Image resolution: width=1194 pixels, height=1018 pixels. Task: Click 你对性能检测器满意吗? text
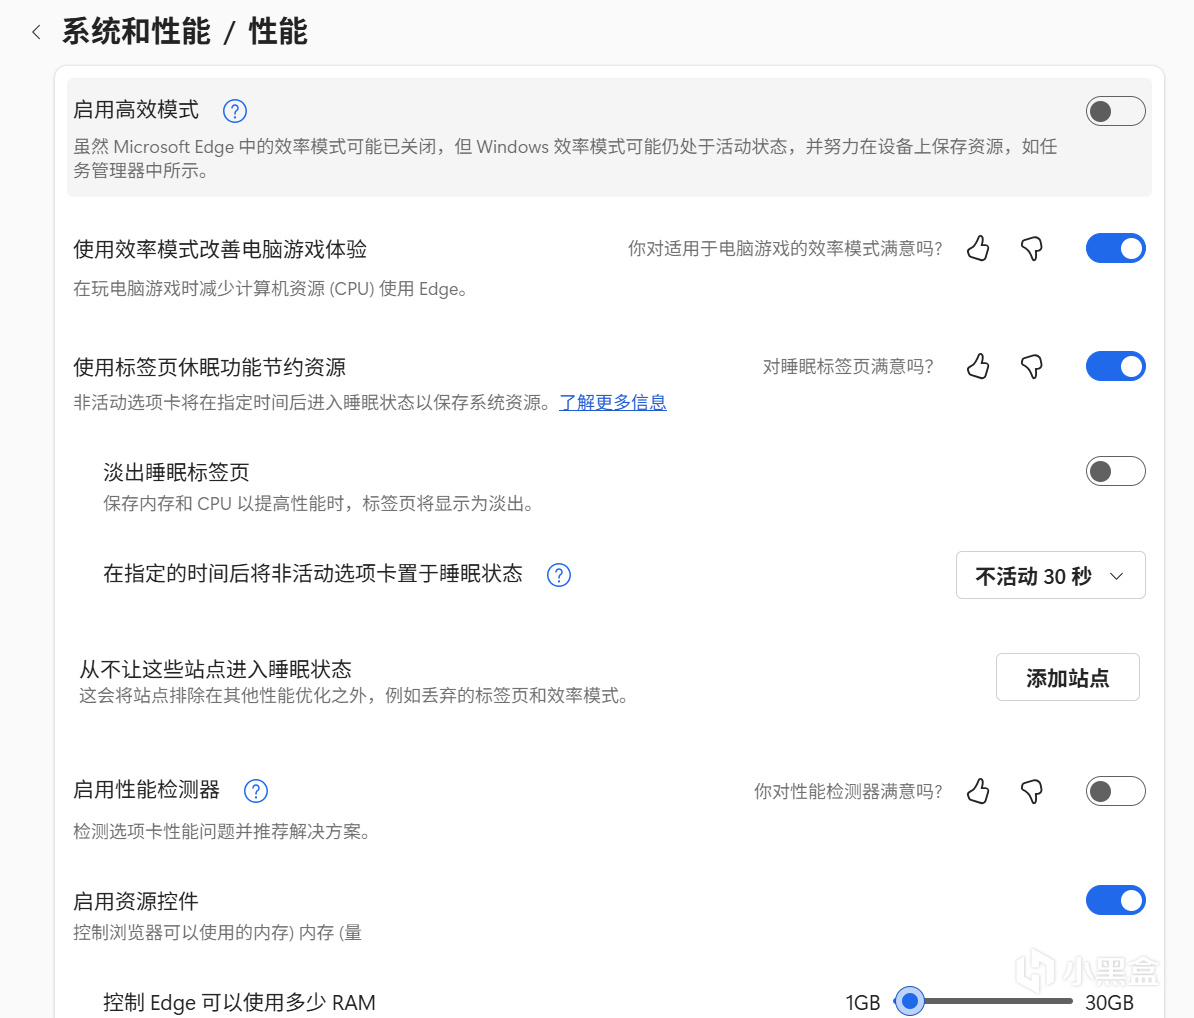[x=848, y=792]
